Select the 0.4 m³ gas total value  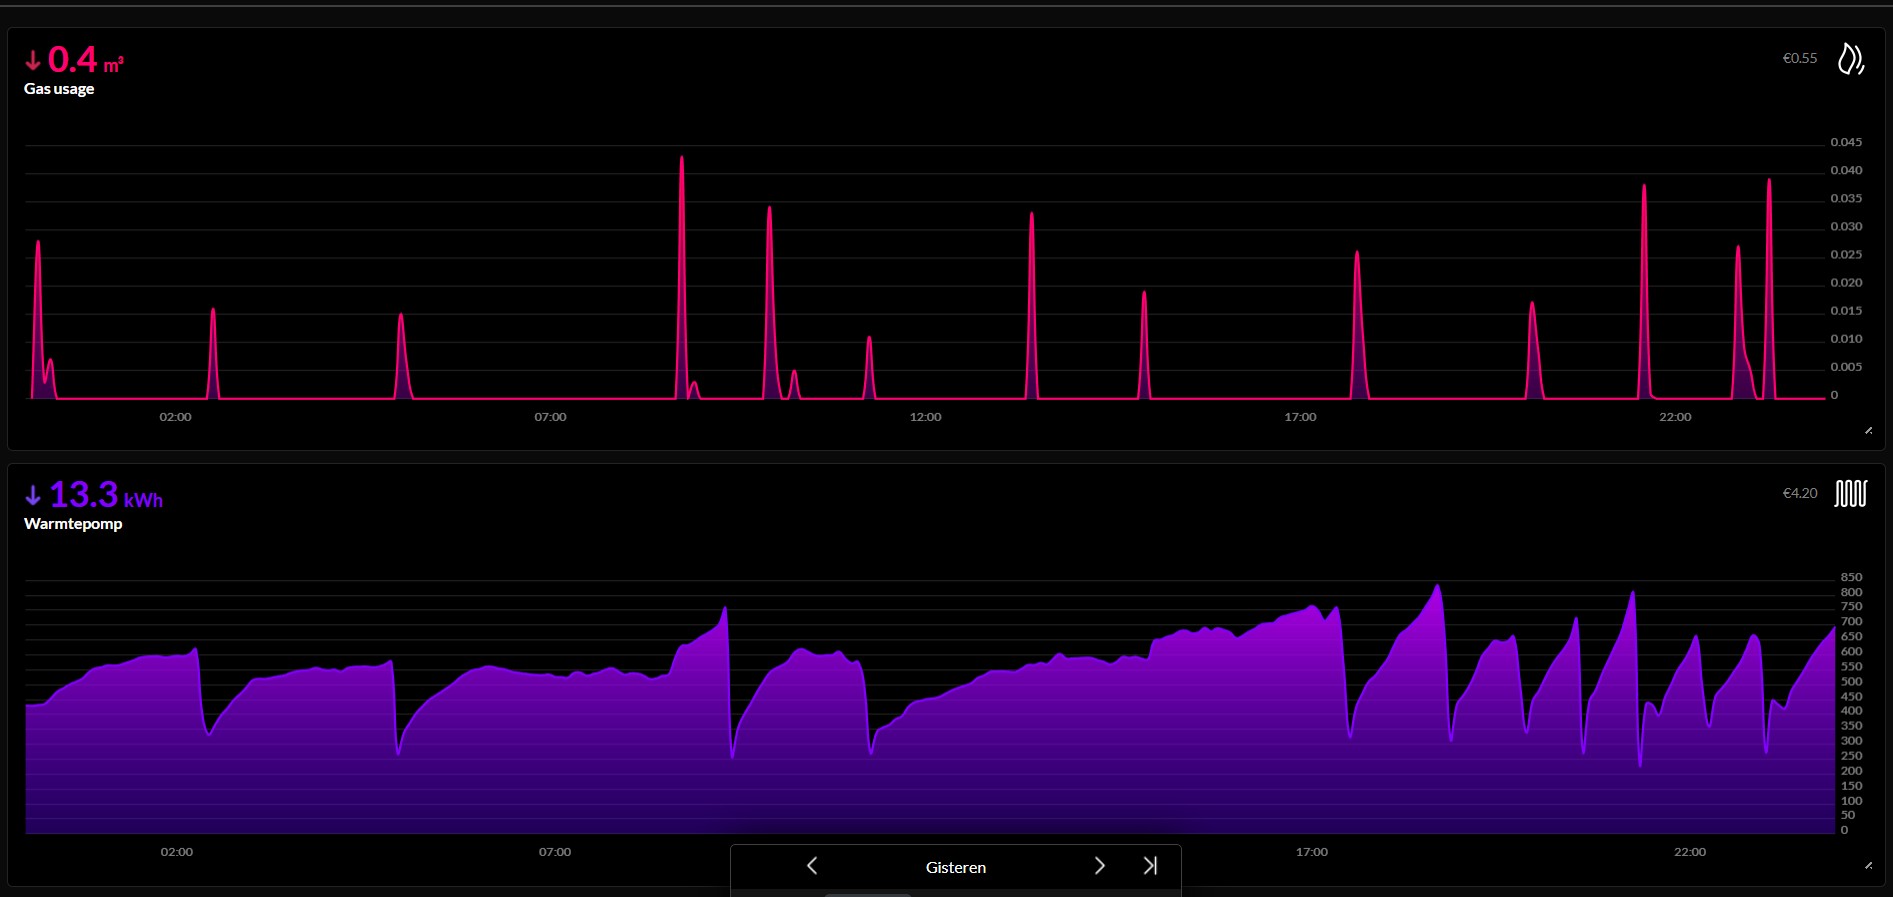[74, 60]
